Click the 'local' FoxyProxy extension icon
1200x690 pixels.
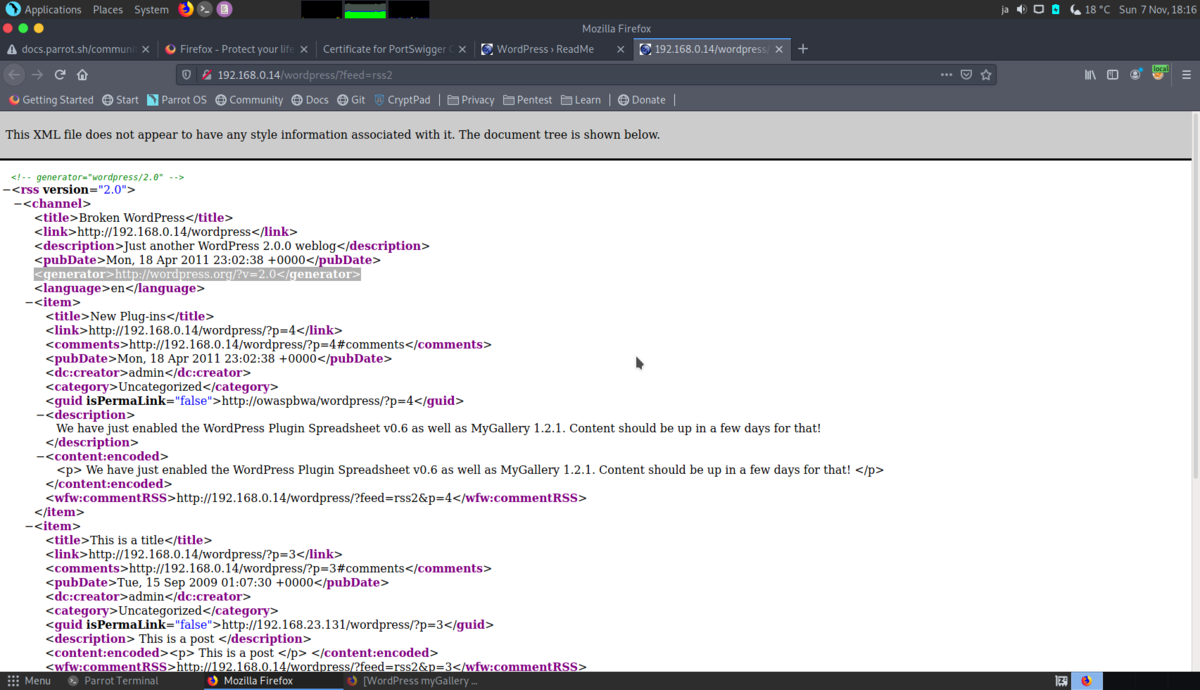tap(1159, 73)
